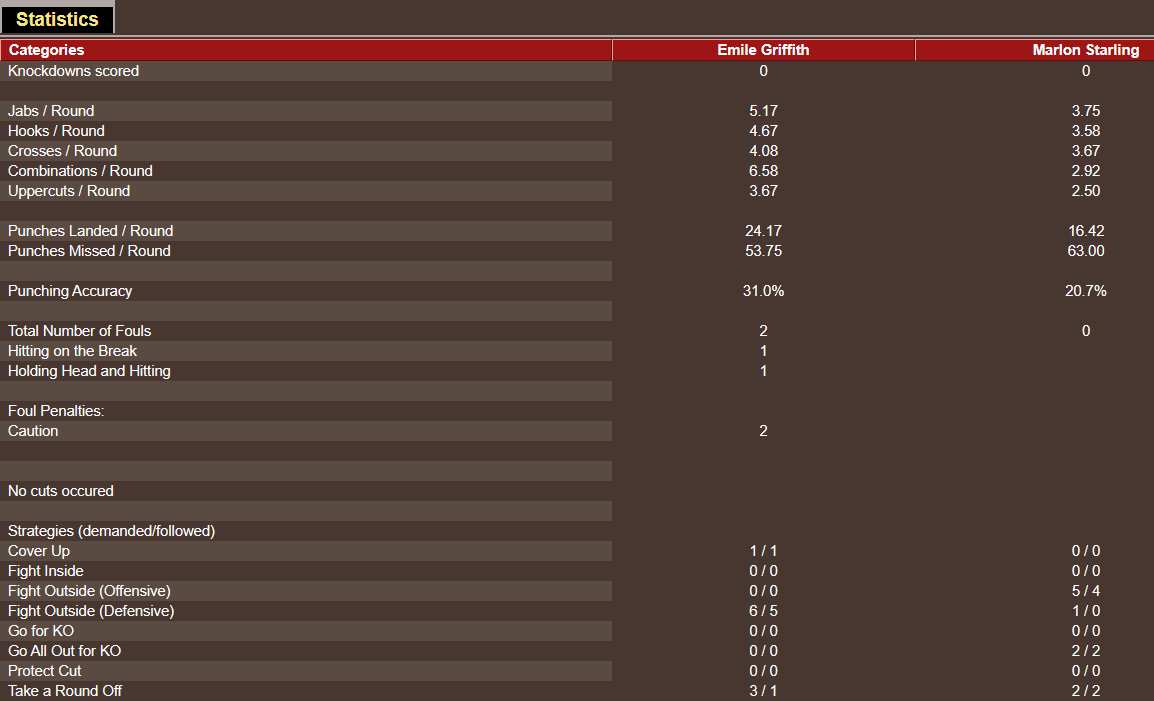Click the Caution penalty row label
Viewport: 1154px width, 701px height.
(x=33, y=431)
